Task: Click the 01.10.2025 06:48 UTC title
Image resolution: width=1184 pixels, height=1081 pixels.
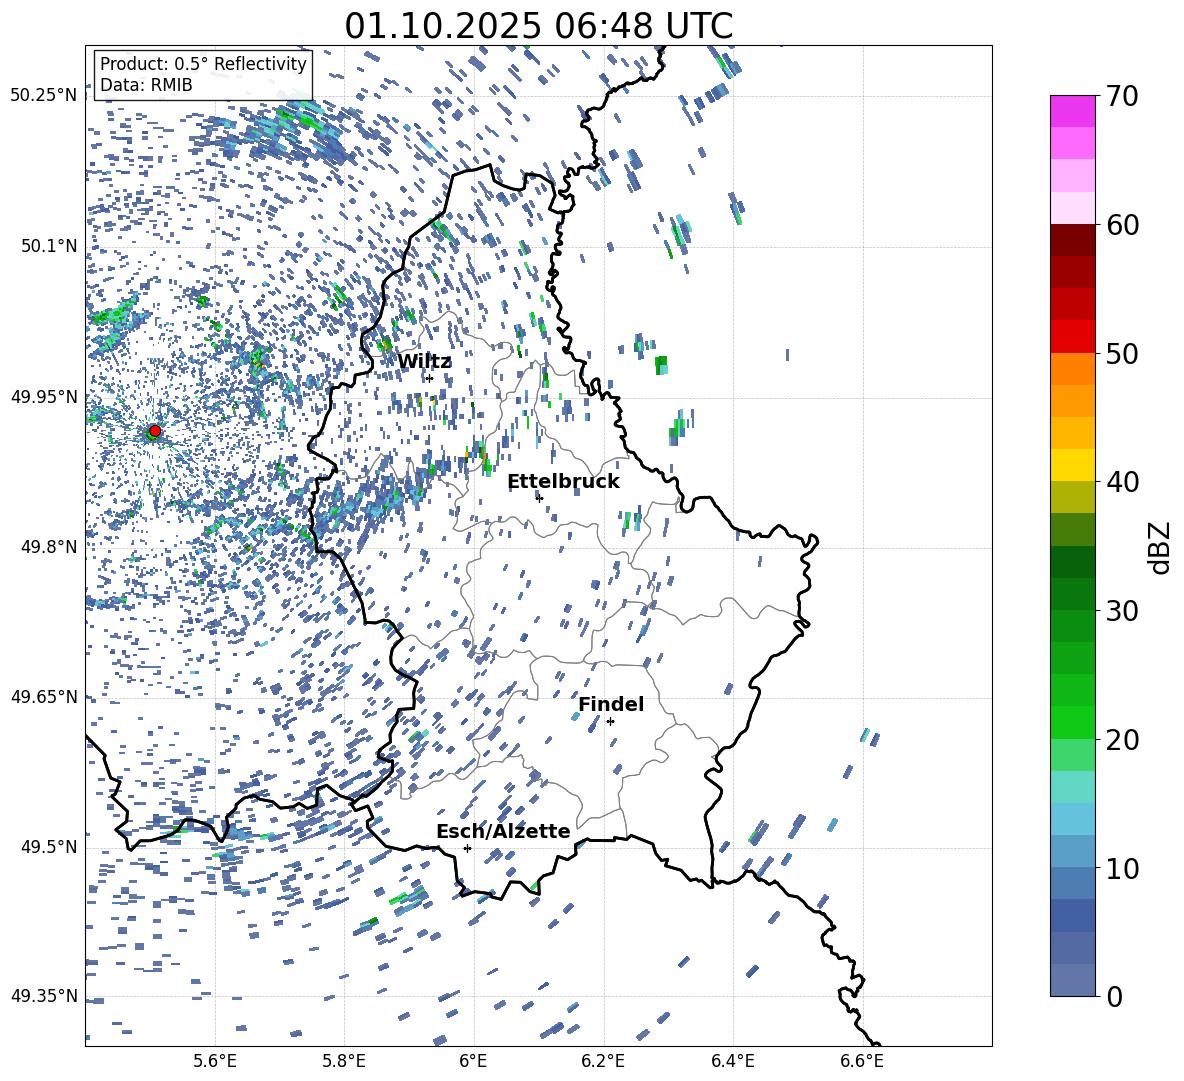Action: point(538,26)
